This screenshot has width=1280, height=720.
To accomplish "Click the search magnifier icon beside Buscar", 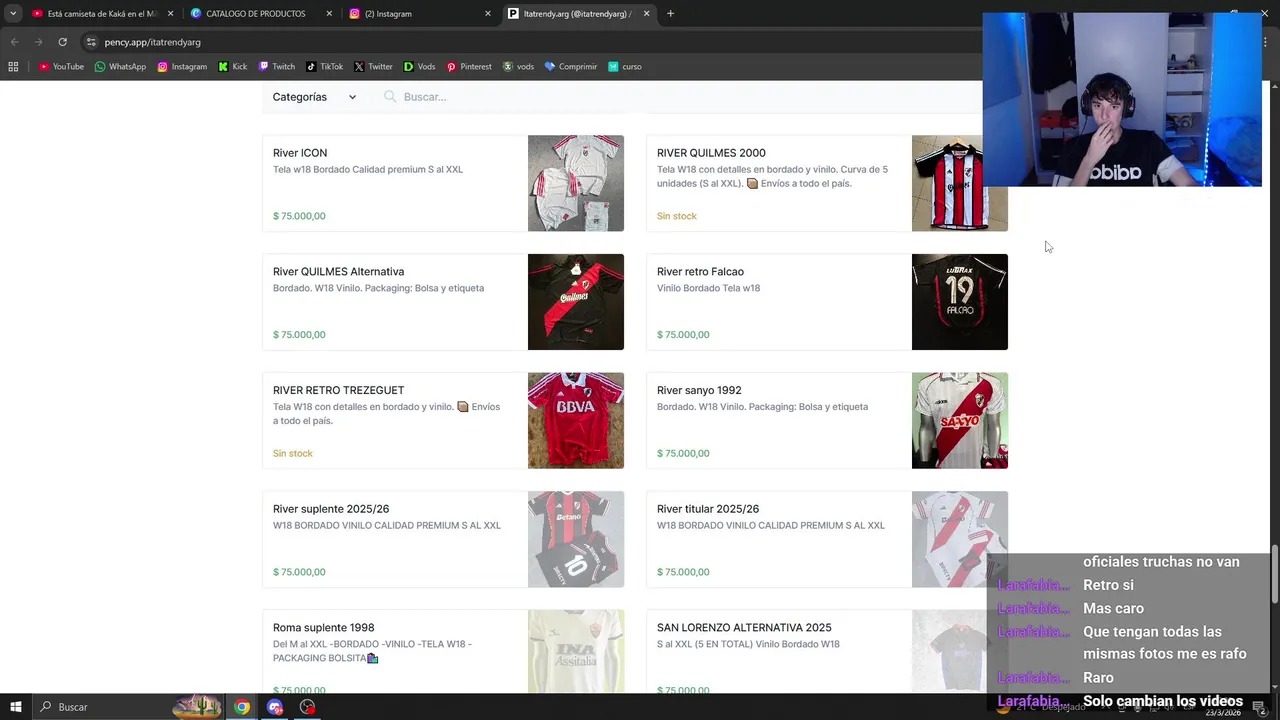I will tap(390, 97).
